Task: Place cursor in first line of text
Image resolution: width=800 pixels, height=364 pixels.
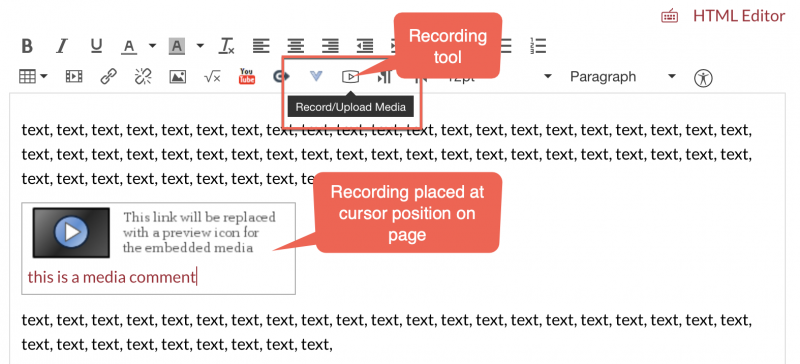Action: coord(386,130)
